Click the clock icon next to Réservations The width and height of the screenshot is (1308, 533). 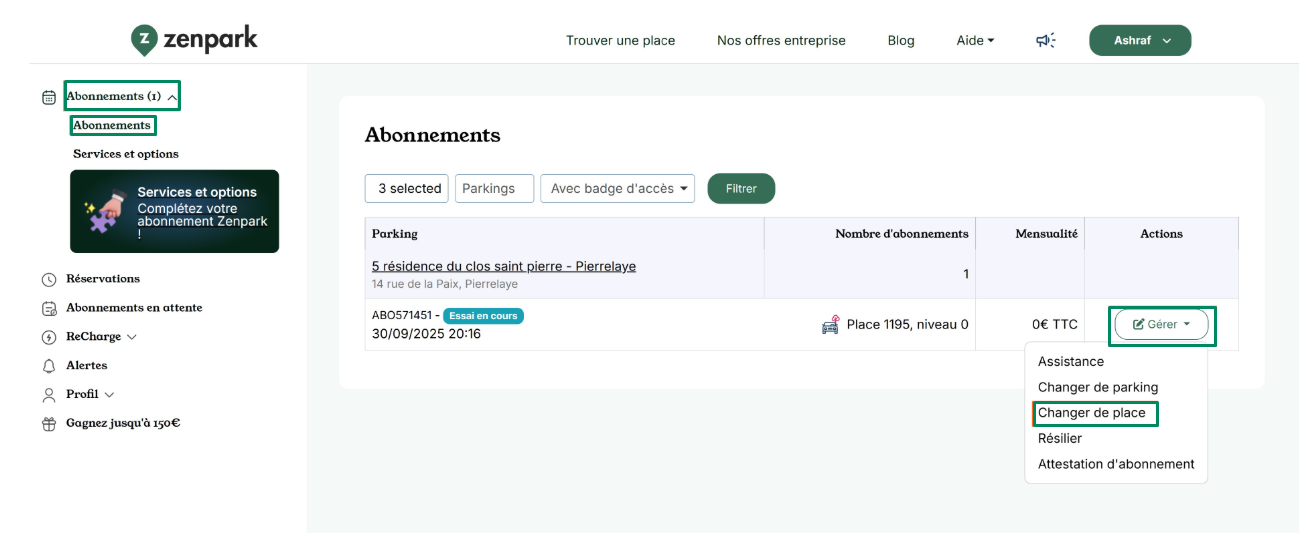click(49, 279)
